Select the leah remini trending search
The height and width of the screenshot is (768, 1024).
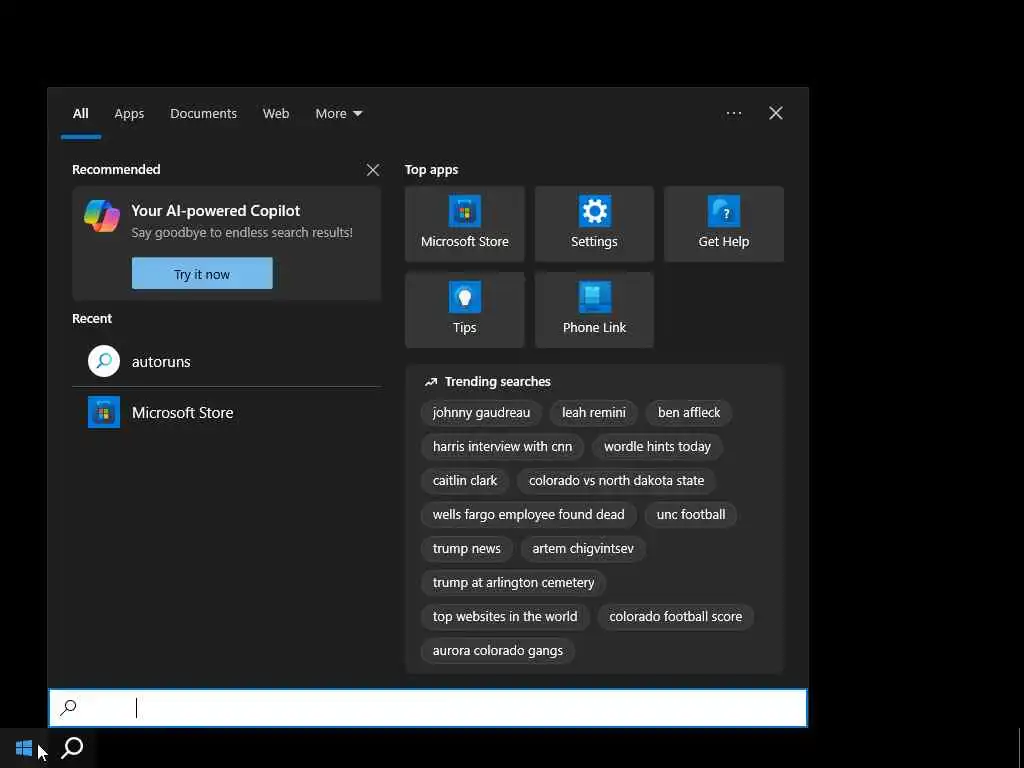[x=594, y=413]
